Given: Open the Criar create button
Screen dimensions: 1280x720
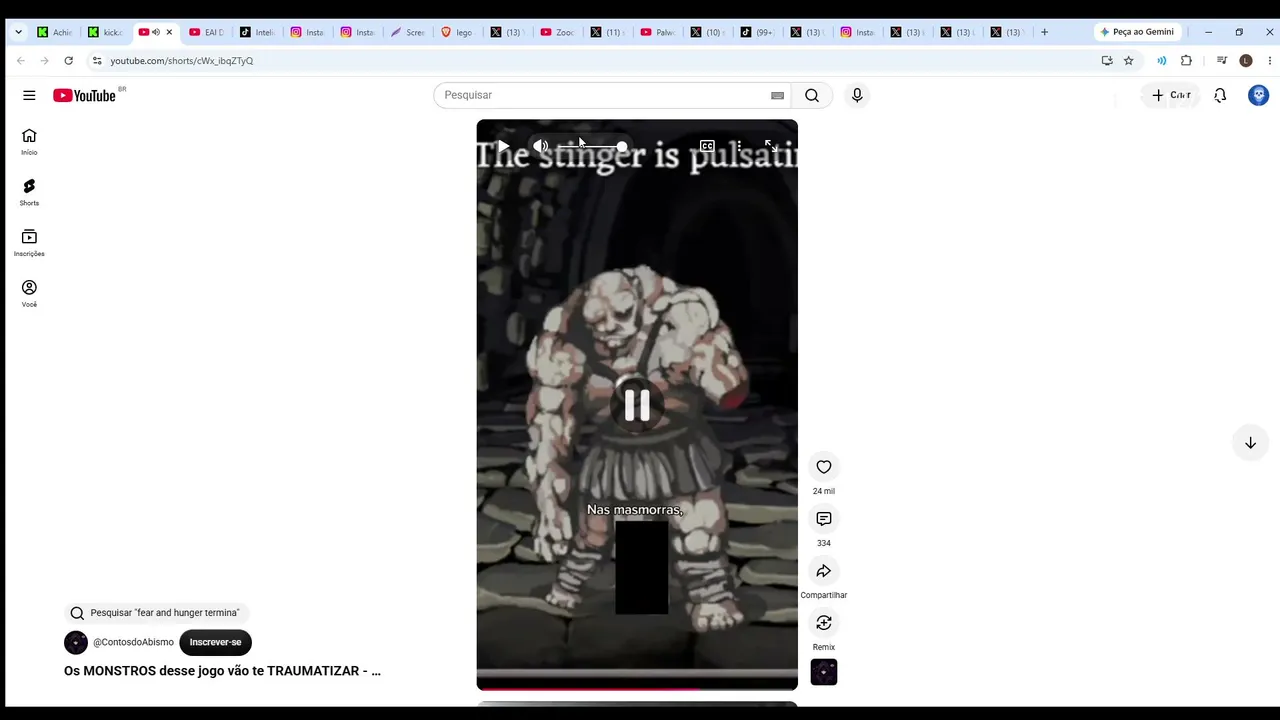Looking at the screenshot, I should [1170, 95].
